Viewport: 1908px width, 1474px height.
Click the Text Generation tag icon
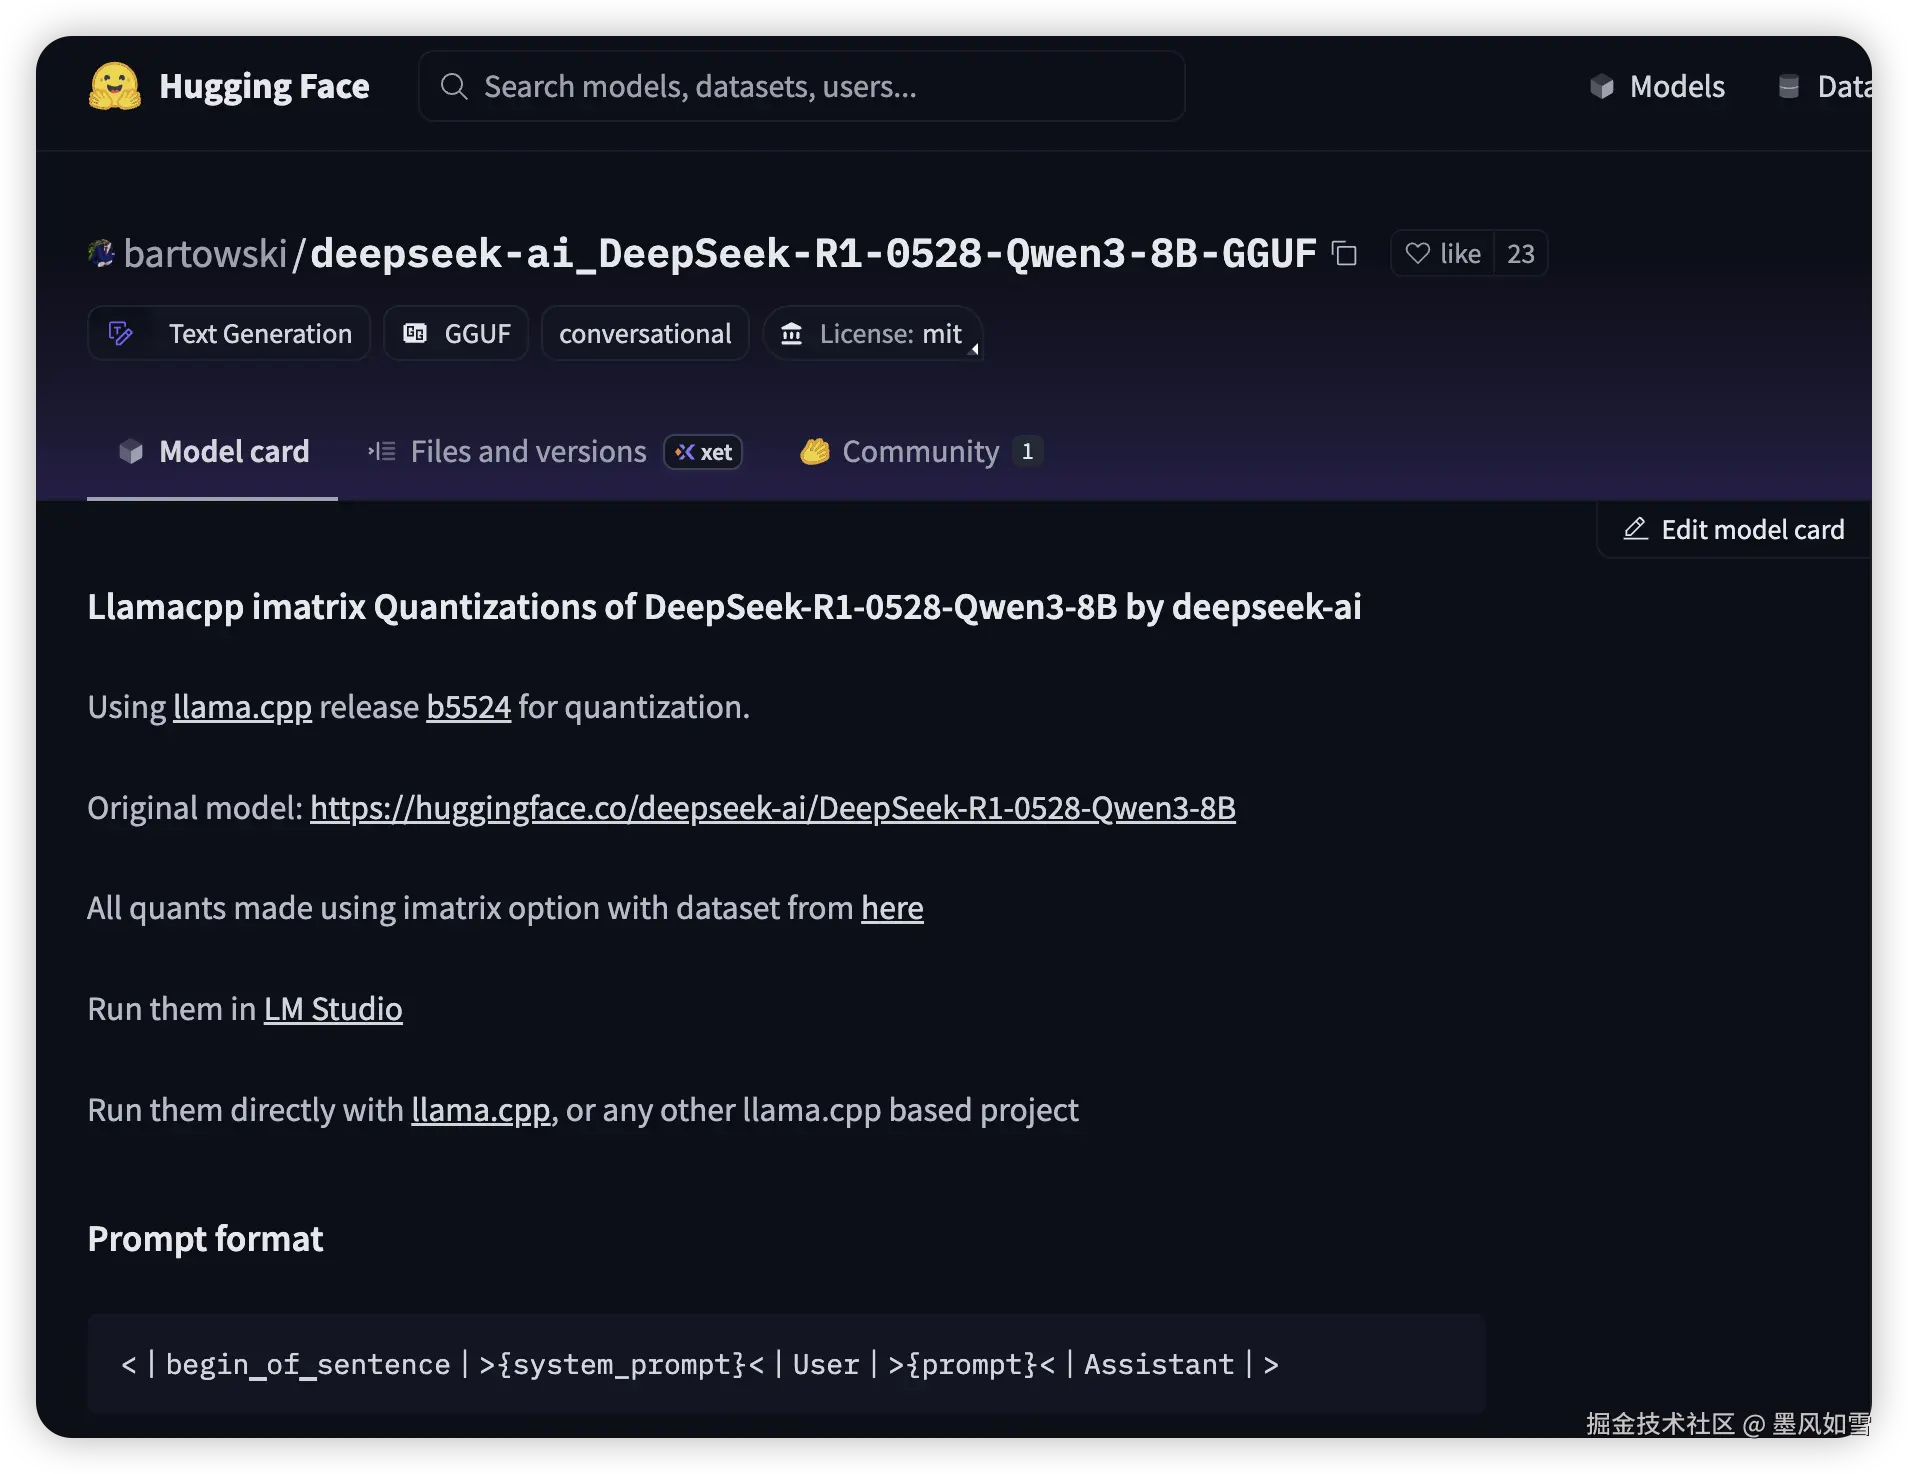[x=121, y=334]
